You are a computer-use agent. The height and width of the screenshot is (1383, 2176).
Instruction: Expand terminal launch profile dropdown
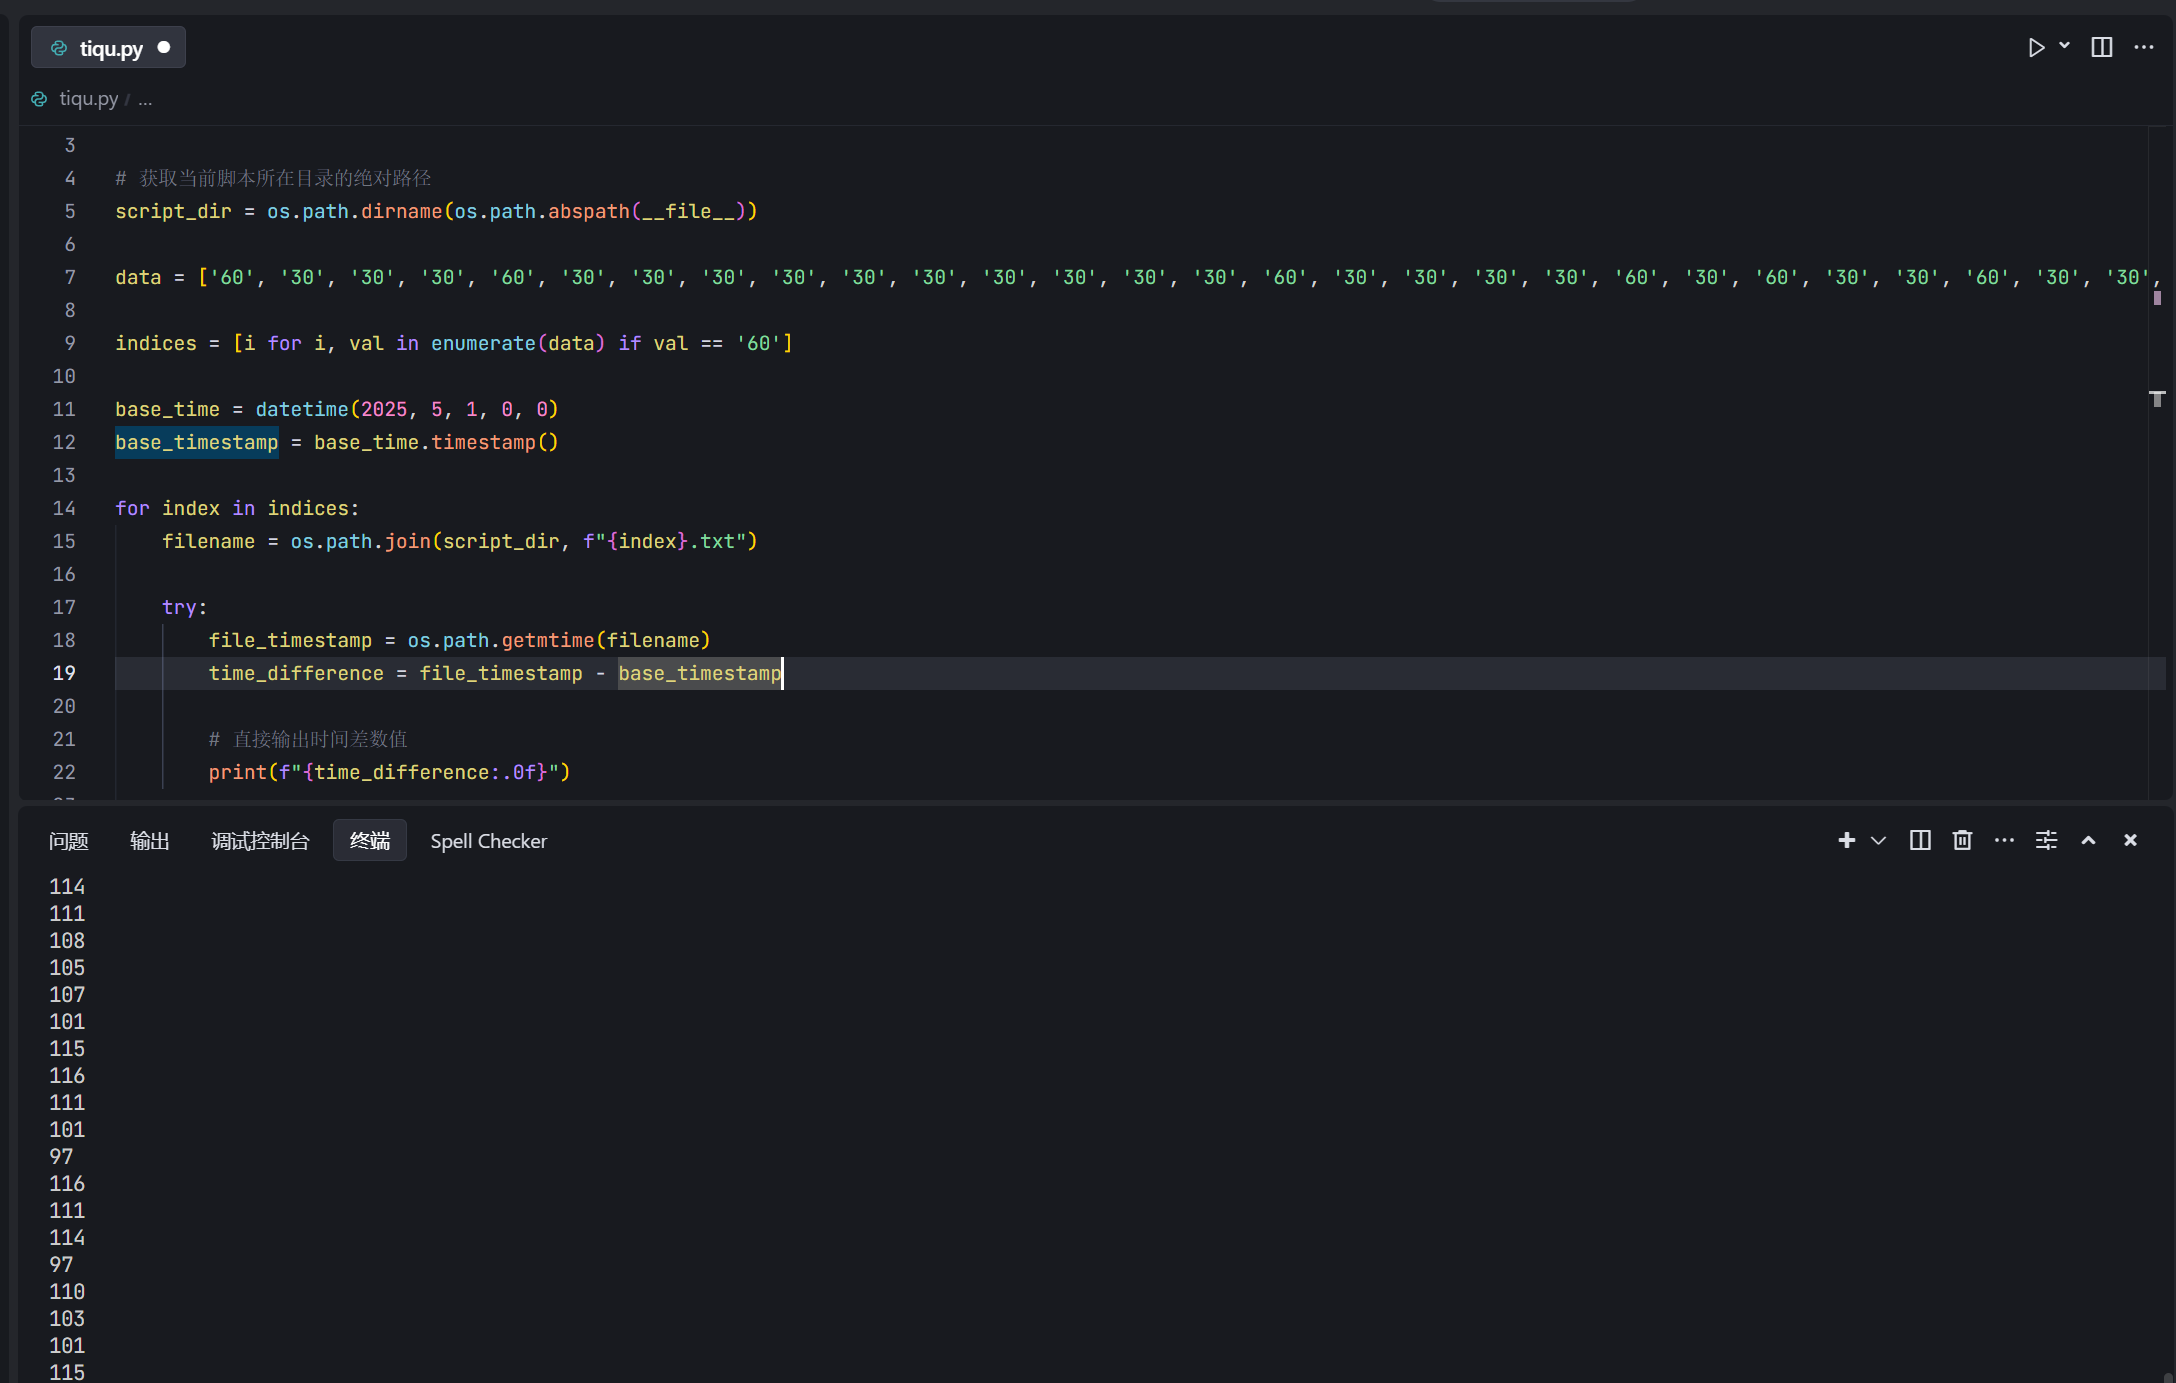click(x=1878, y=840)
